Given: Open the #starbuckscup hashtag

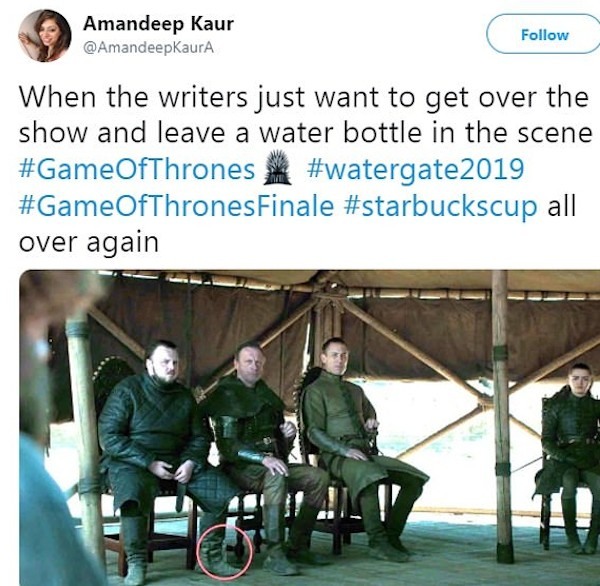Looking at the screenshot, I should tap(440, 206).
